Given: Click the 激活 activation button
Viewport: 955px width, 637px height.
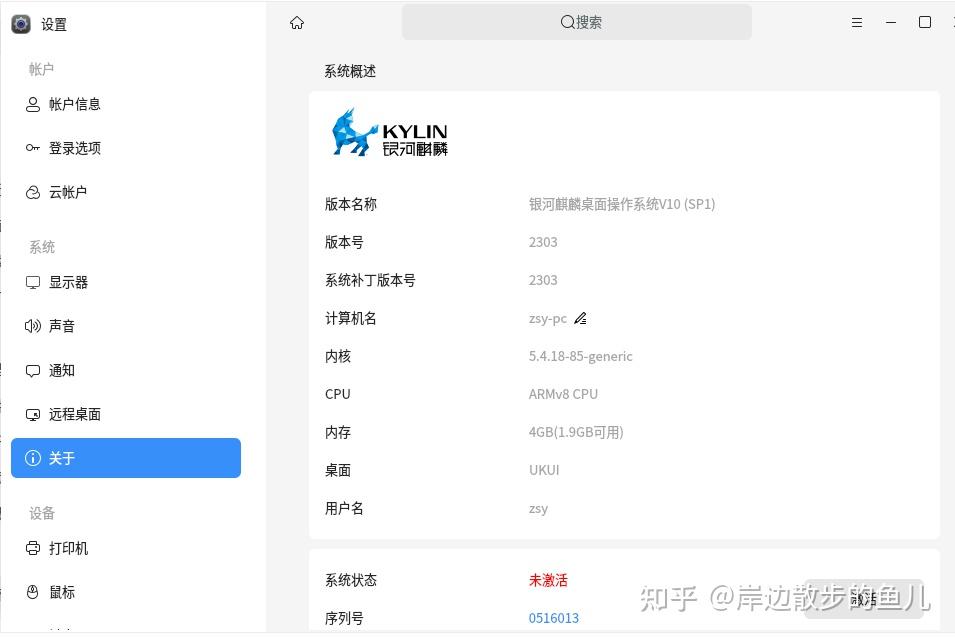Looking at the screenshot, I should [864, 599].
